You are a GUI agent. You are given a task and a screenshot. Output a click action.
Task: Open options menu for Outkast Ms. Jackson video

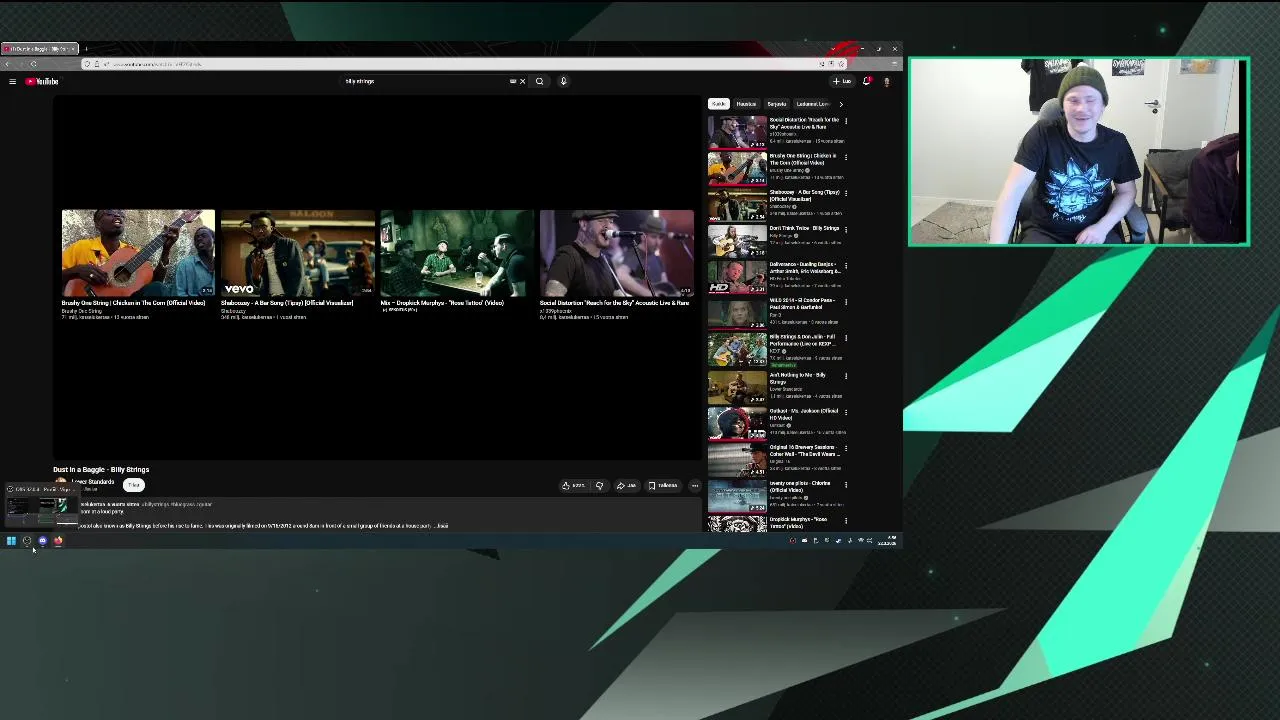pyautogui.click(x=846, y=412)
